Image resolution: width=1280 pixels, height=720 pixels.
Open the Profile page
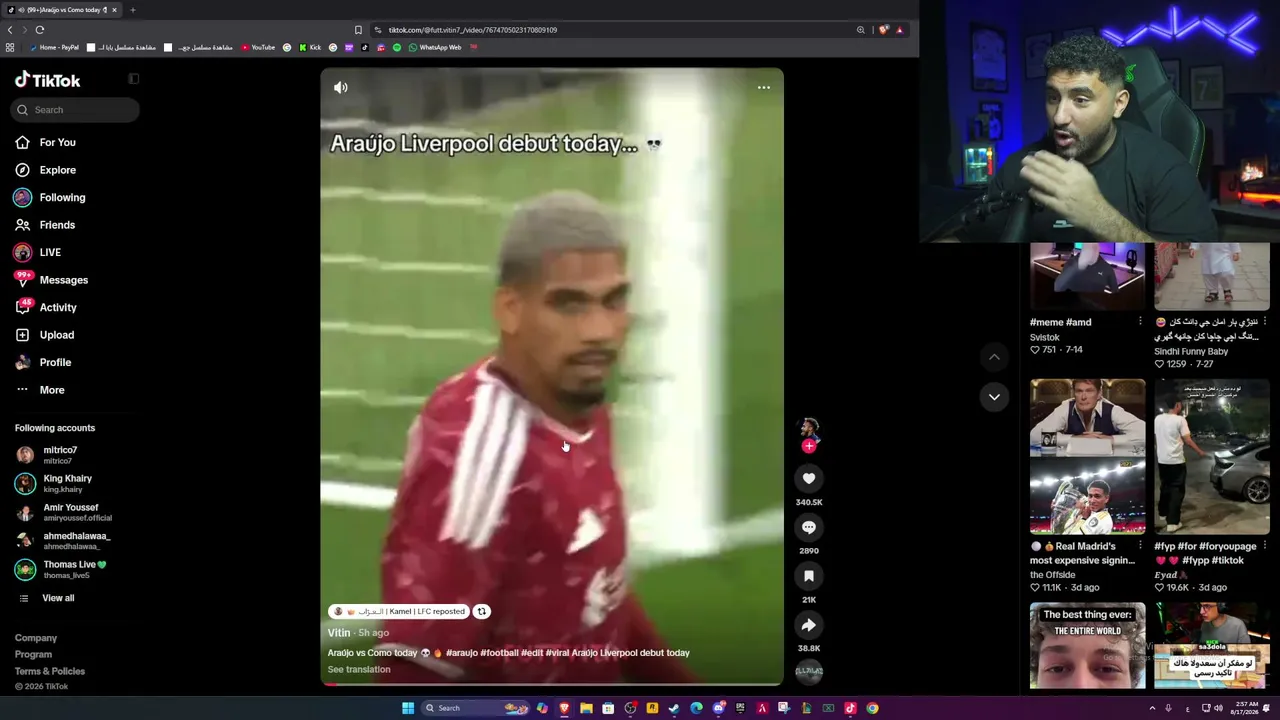(x=55, y=363)
